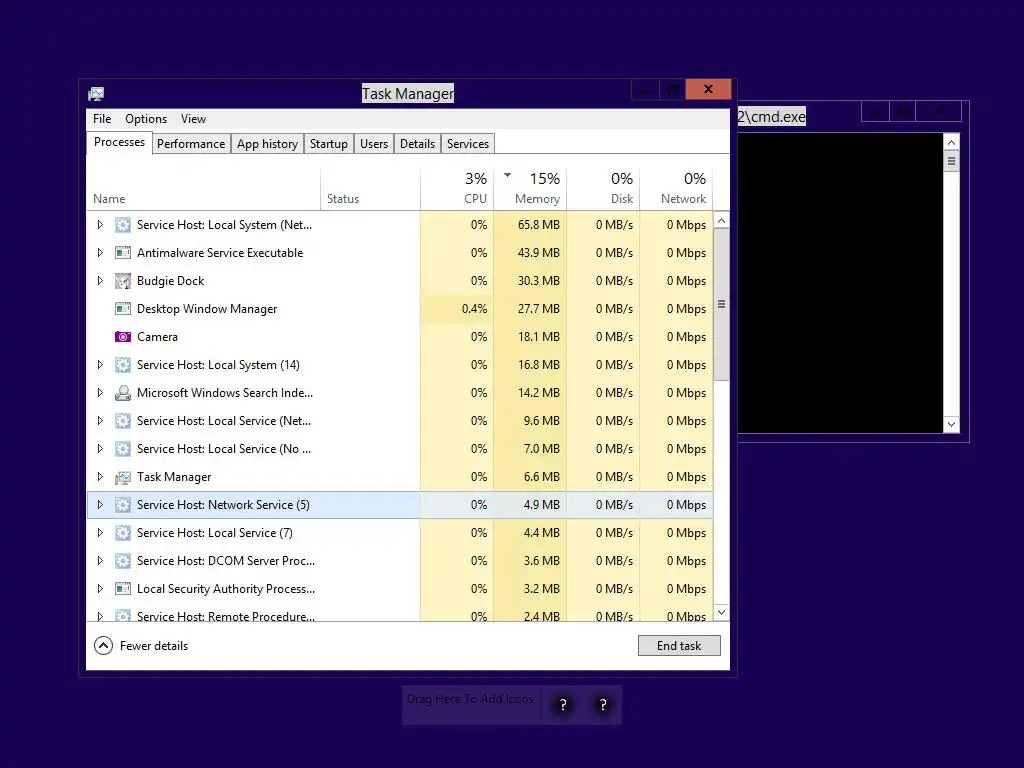Click the Budgie Dock process icon

point(123,281)
